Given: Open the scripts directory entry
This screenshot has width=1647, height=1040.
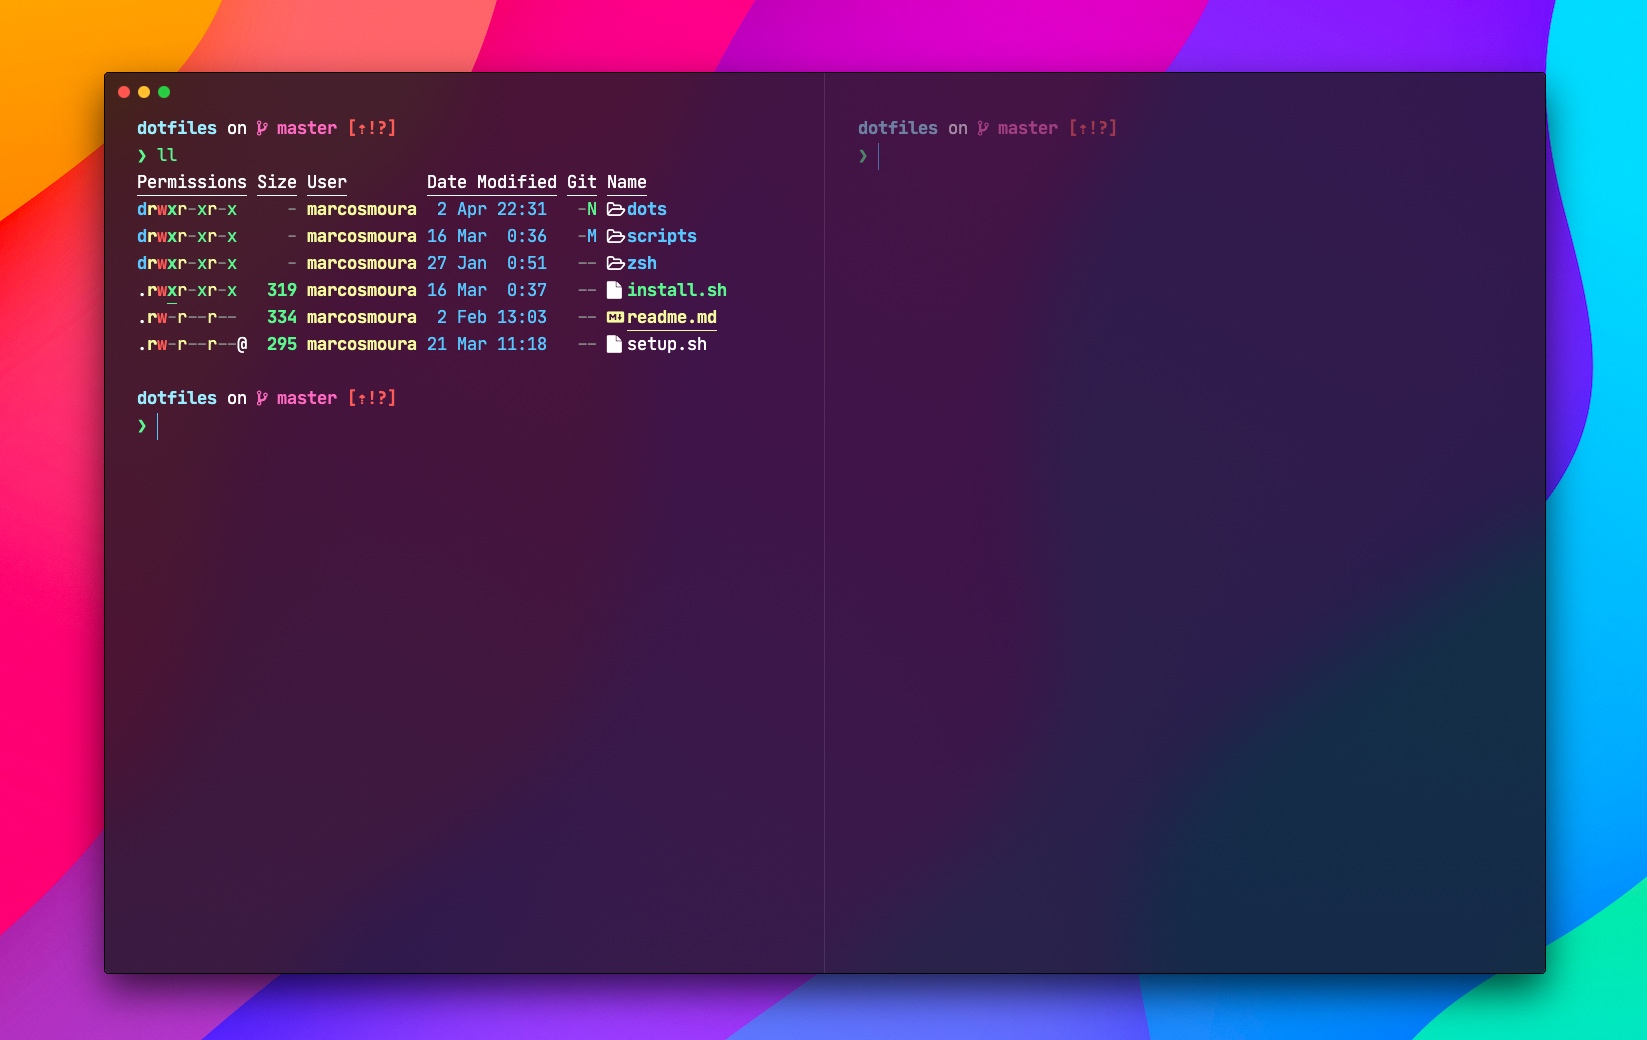Looking at the screenshot, I should 662,236.
